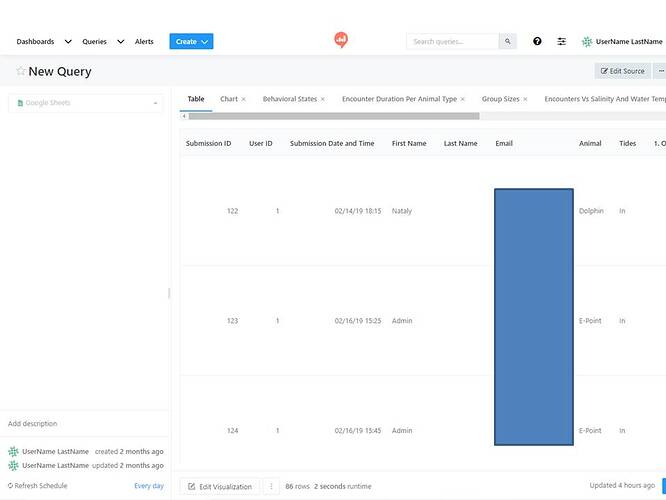666x500 pixels.
Task: Click Updated 4 hours ago text
Action: coord(622,485)
